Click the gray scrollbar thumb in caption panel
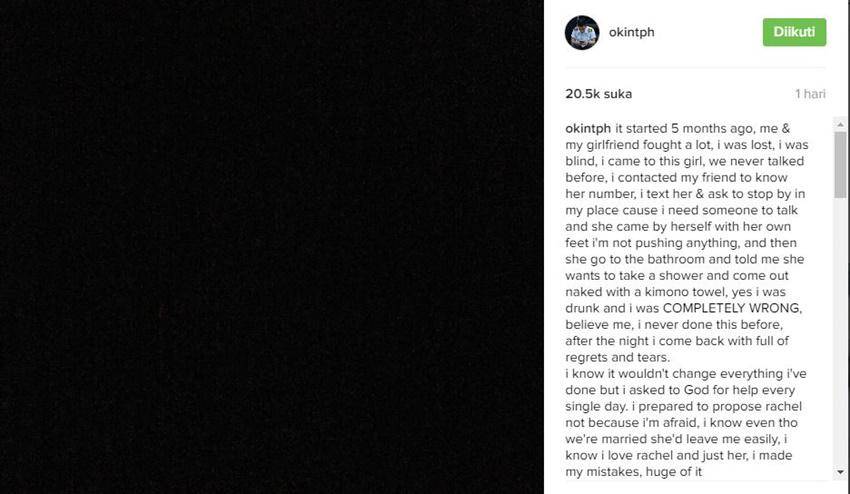Screen dimensions: 850x494 pos(840,165)
